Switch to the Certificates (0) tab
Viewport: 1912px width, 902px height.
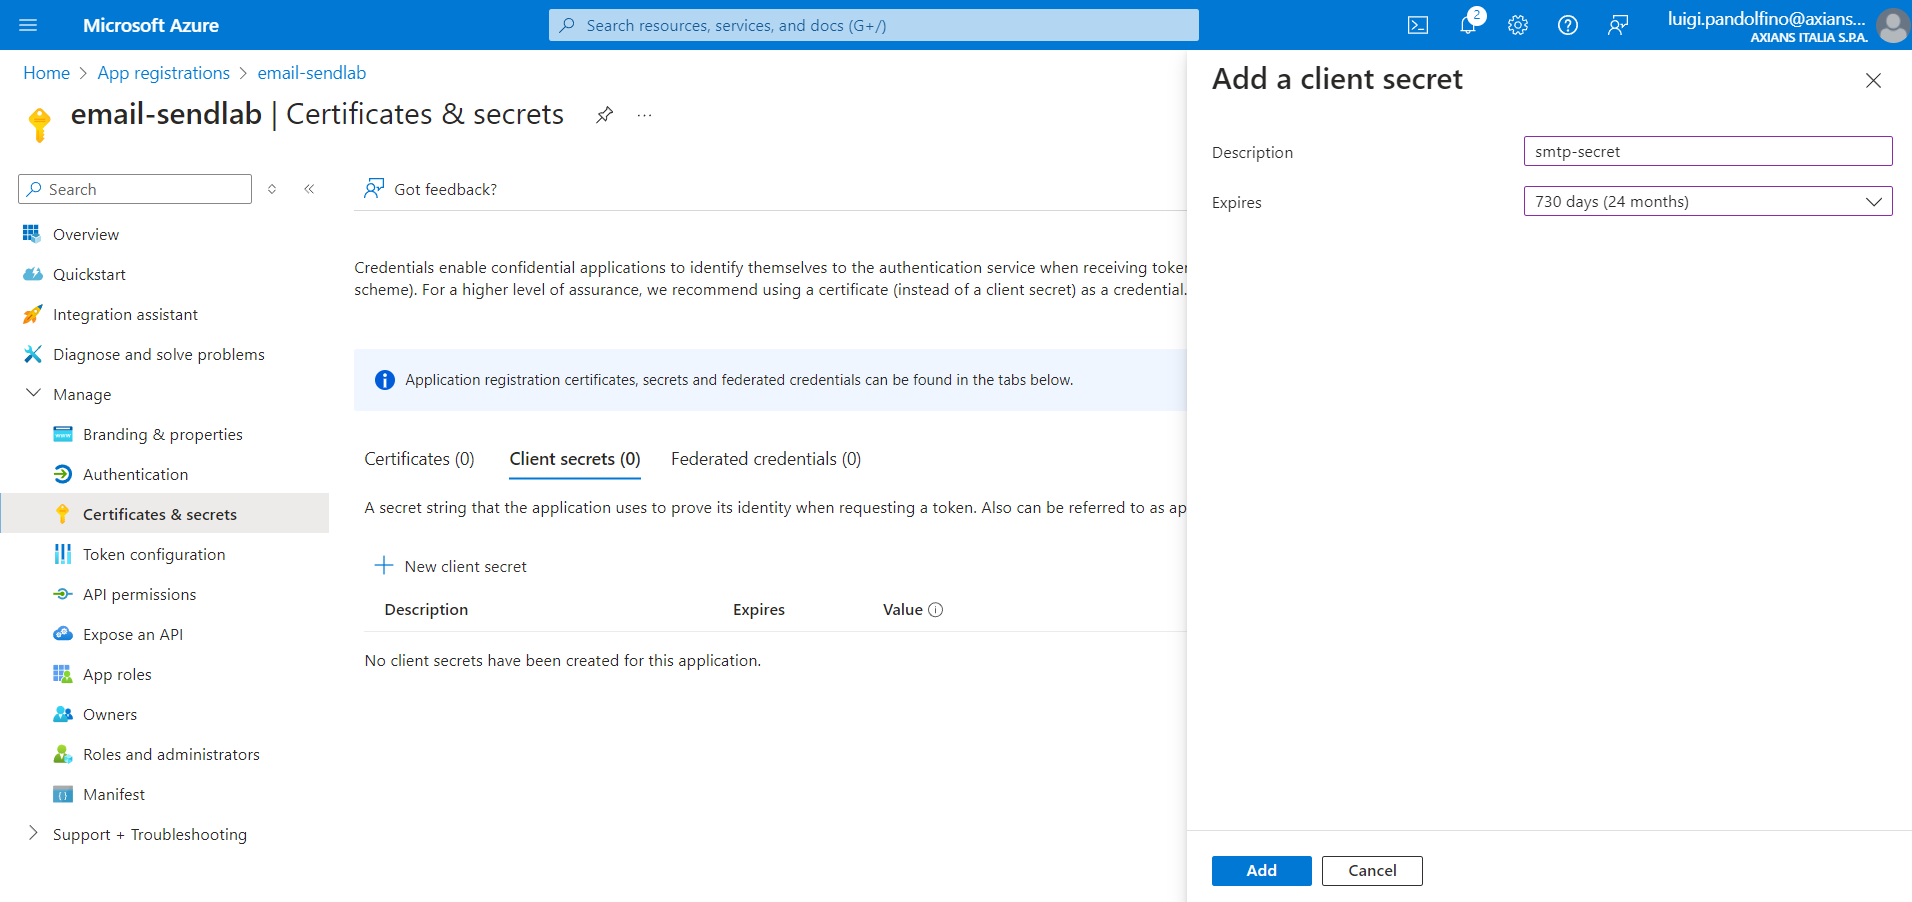[x=419, y=459]
